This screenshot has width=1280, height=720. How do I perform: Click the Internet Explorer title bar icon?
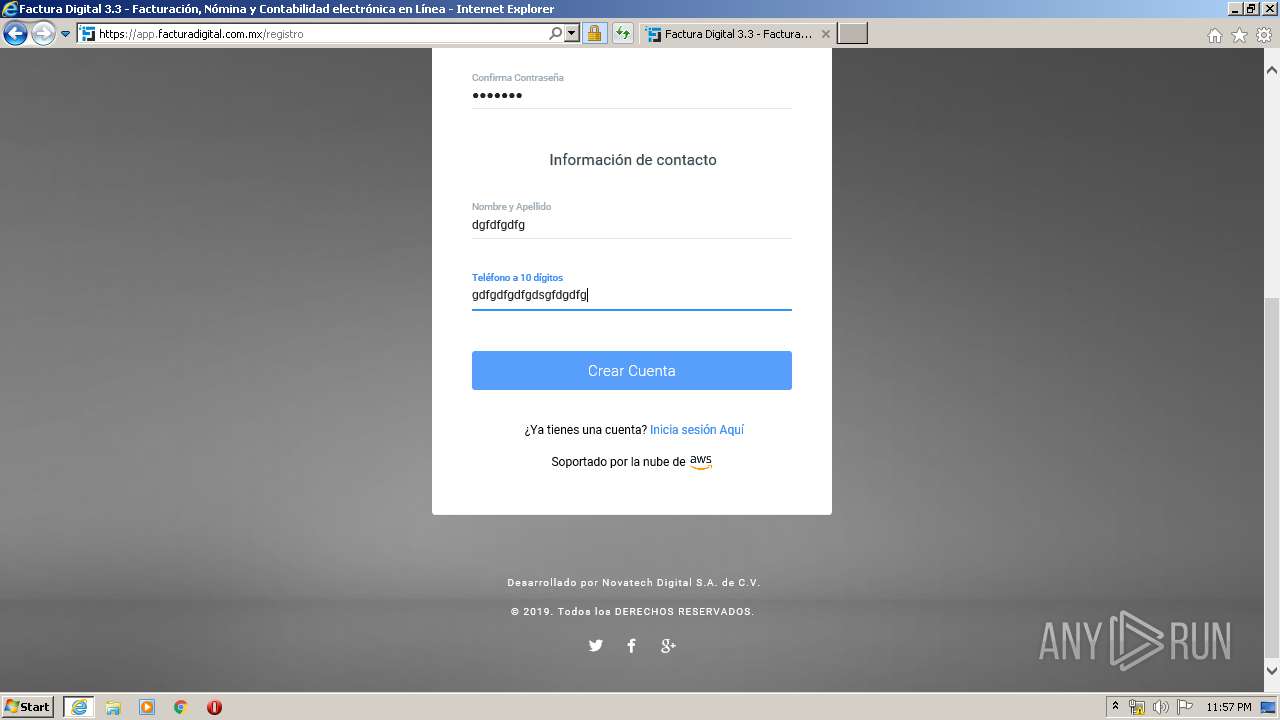(9, 9)
